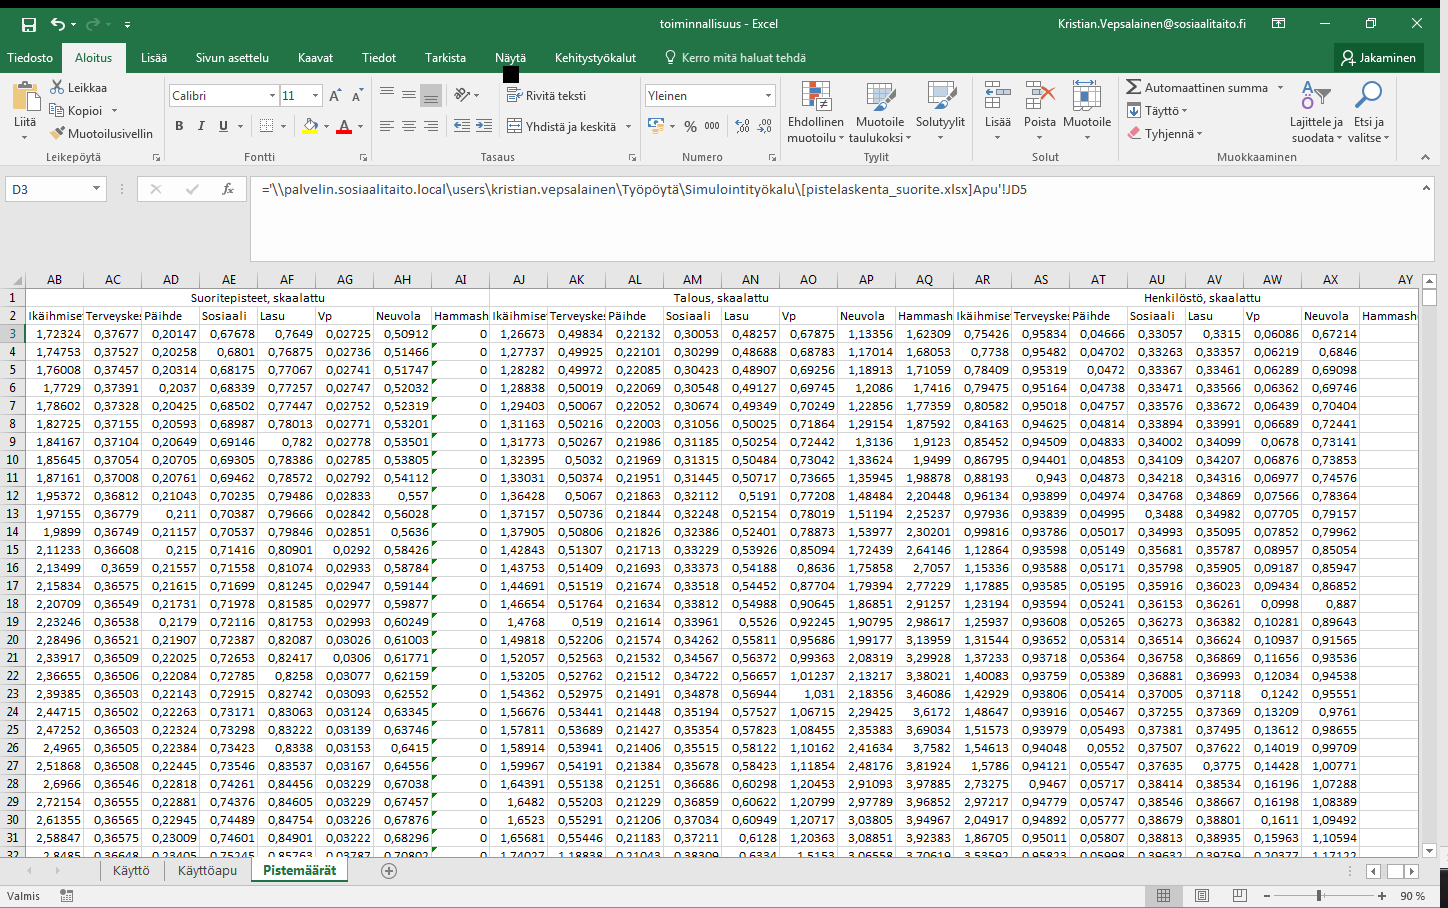
Task: Toggle bottom vertical alignment
Action: 430,96
